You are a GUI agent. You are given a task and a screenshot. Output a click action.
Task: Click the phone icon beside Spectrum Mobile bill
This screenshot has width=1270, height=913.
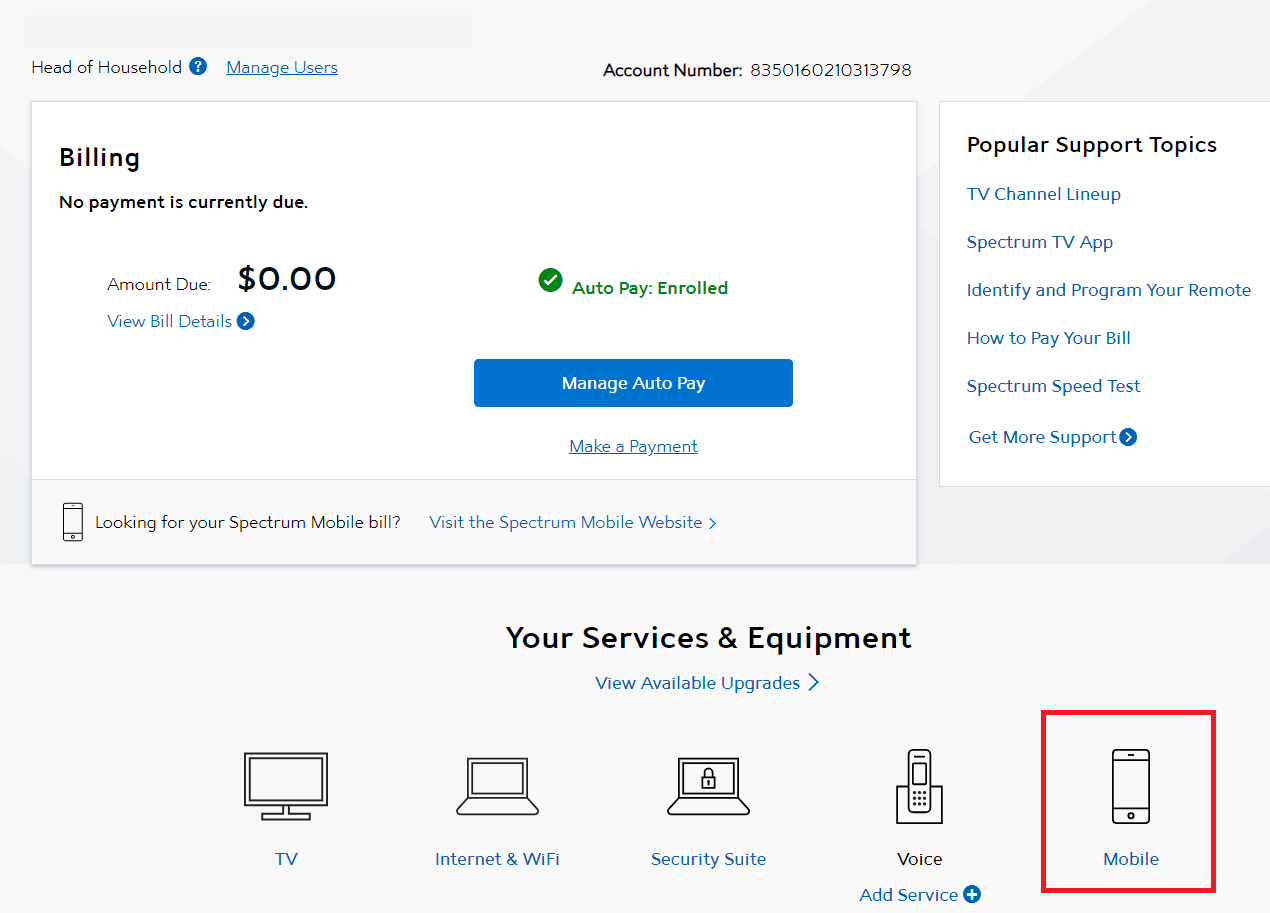(x=73, y=522)
